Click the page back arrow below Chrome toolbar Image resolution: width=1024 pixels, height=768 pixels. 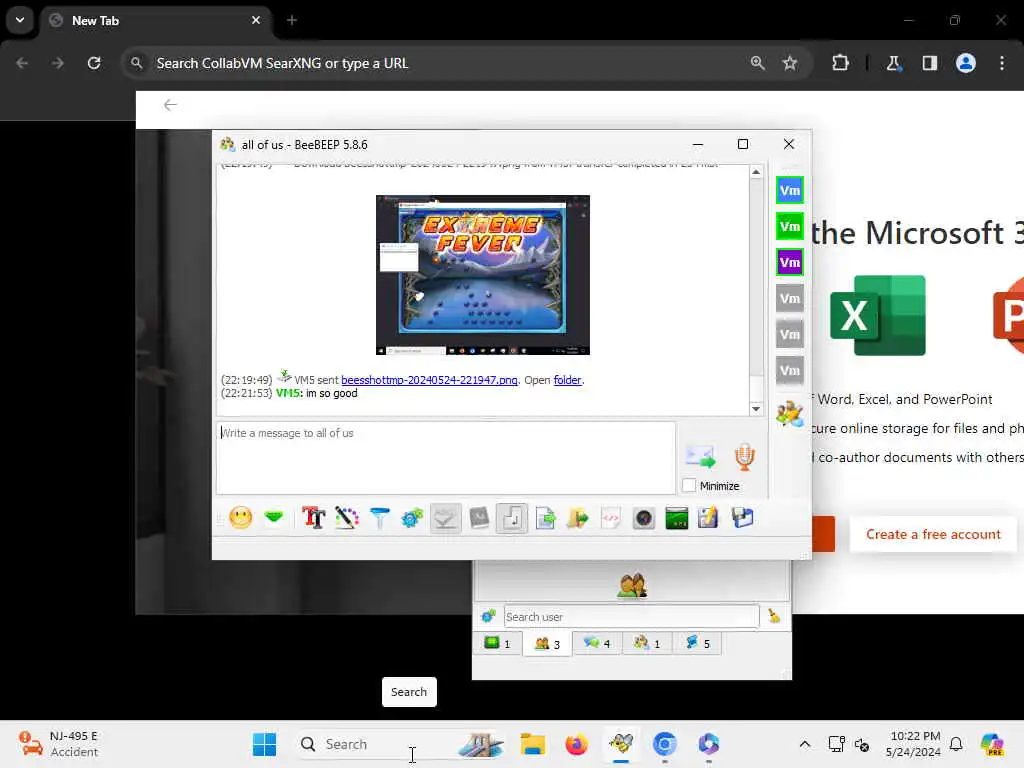[170, 105]
